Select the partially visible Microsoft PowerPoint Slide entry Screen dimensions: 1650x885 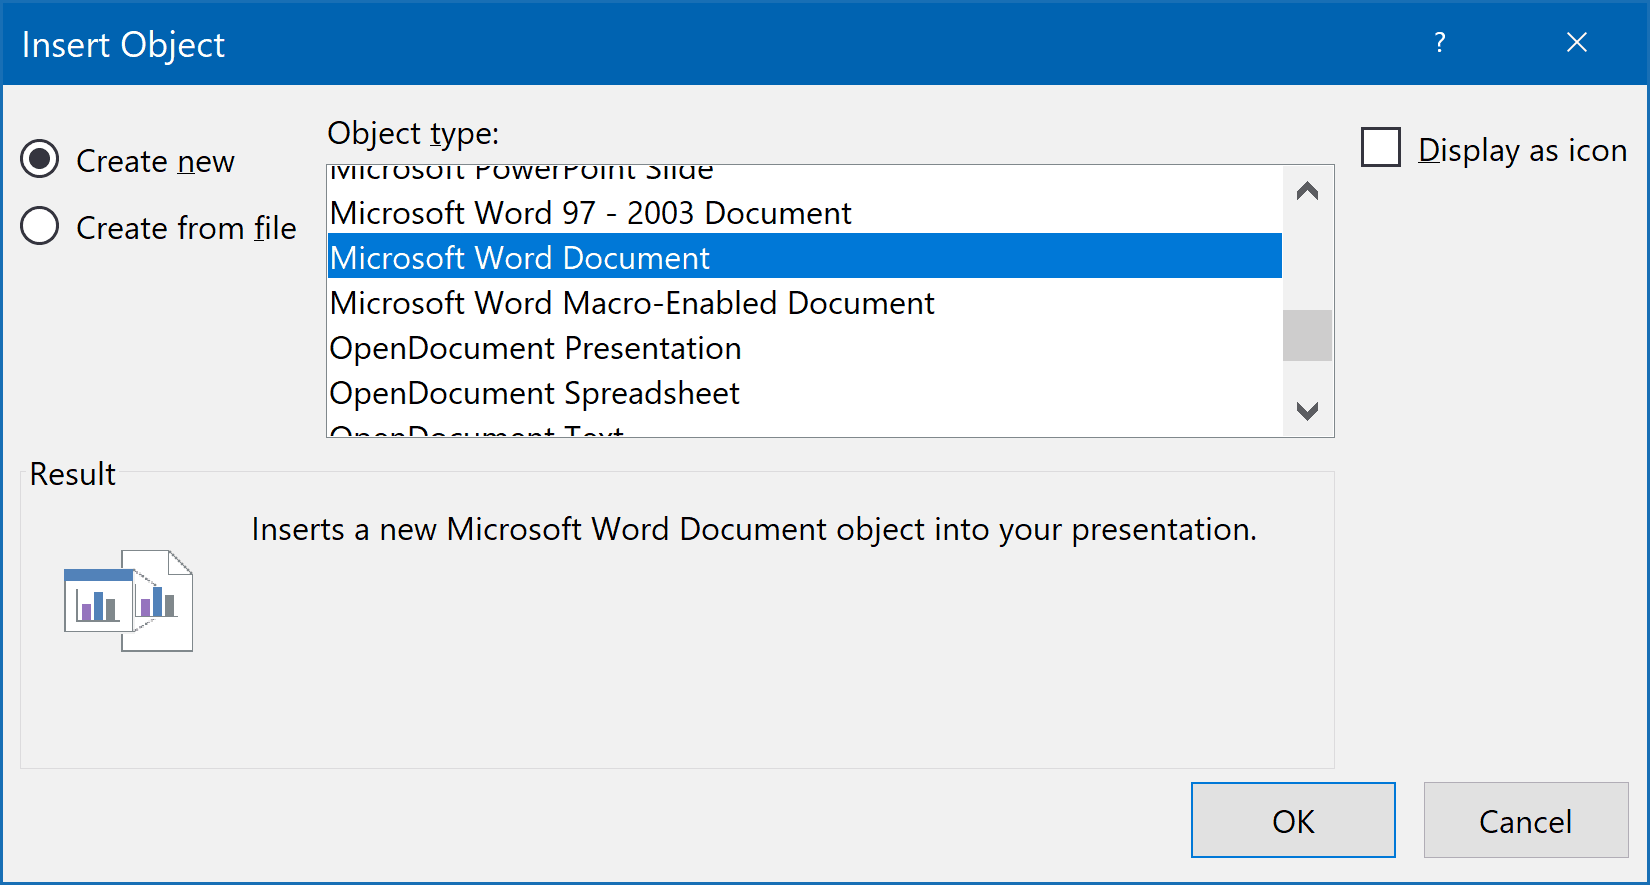tap(805, 176)
